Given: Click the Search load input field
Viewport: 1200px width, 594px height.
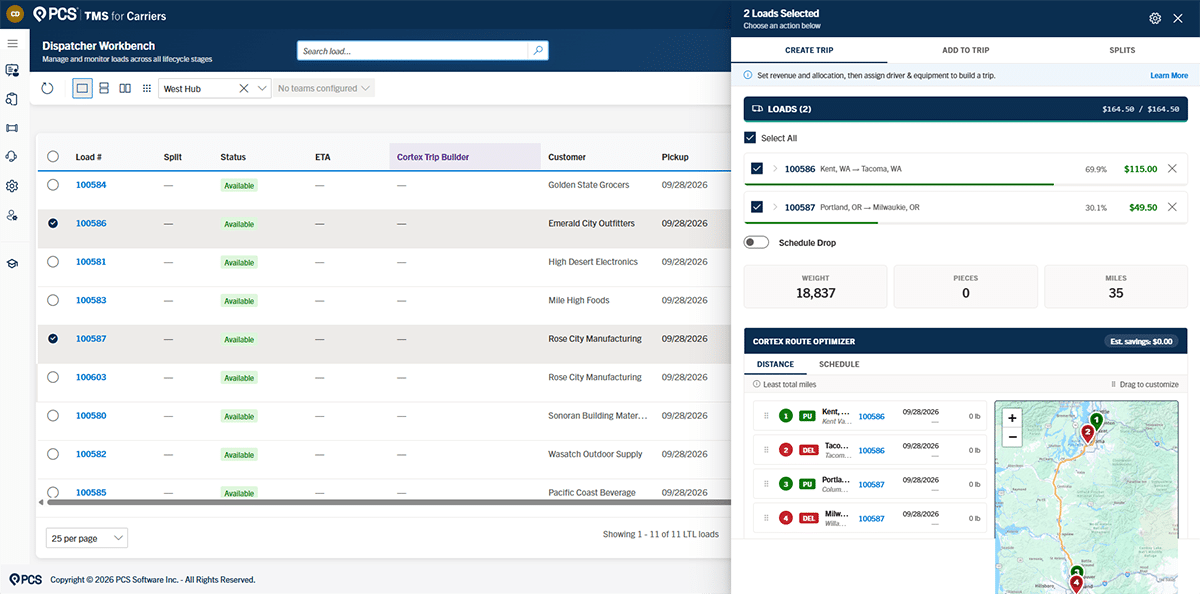Looking at the screenshot, I should pyautogui.click(x=412, y=50).
